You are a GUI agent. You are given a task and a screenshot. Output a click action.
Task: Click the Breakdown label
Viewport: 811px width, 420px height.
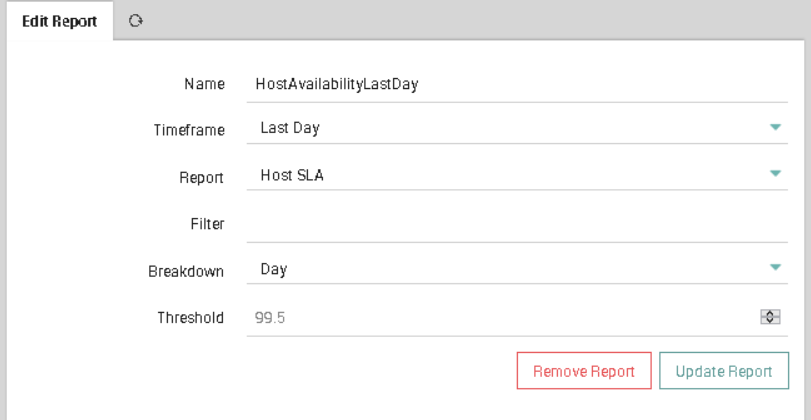[x=186, y=272]
